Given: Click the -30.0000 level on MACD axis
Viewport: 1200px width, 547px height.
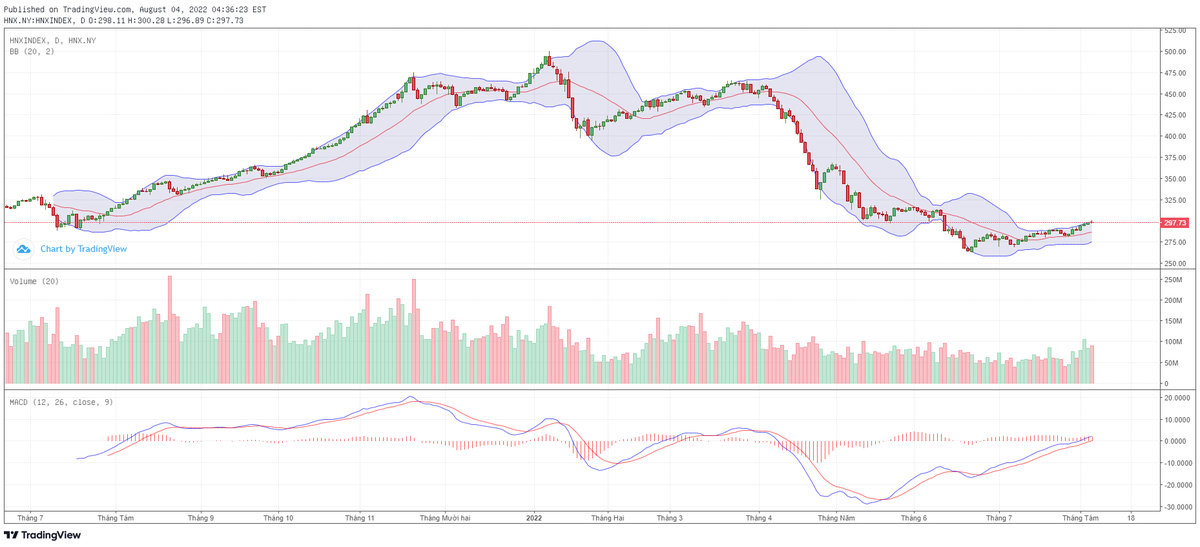Looking at the screenshot, I should click(1176, 507).
